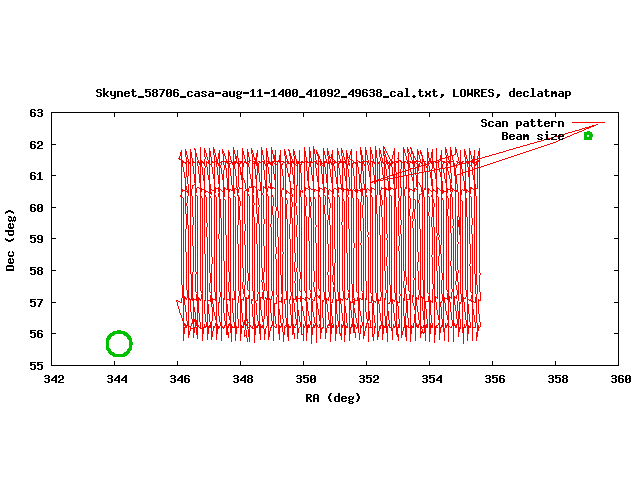Click the y-axis tick label 58
The image size is (640, 480).
pyautogui.click(x=36, y=271)
